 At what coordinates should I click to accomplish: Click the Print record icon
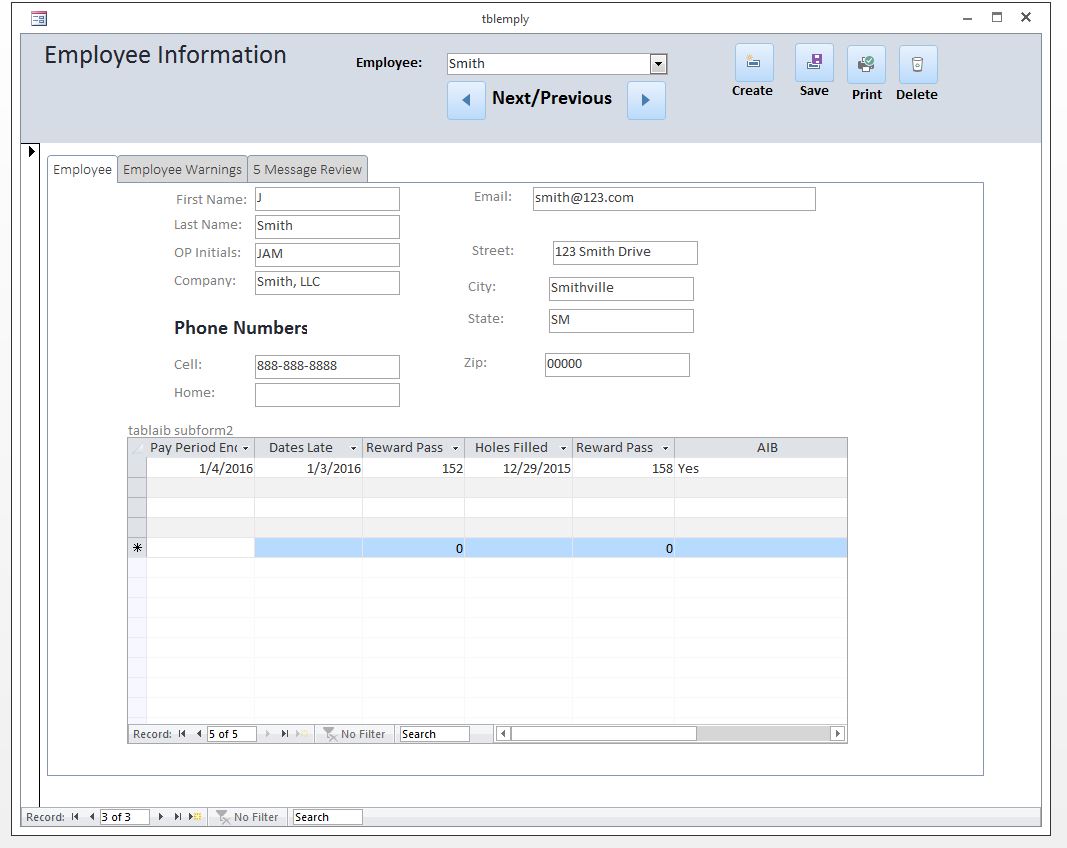click(866, 65)
